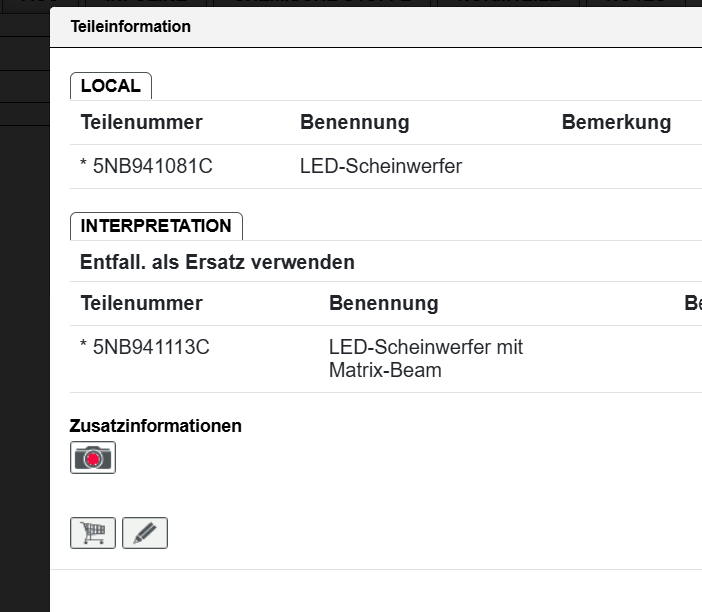Click Benennung header in INTERPRETATION table
This screenshot has height=612, width=702.
click(x=383, y=303)
